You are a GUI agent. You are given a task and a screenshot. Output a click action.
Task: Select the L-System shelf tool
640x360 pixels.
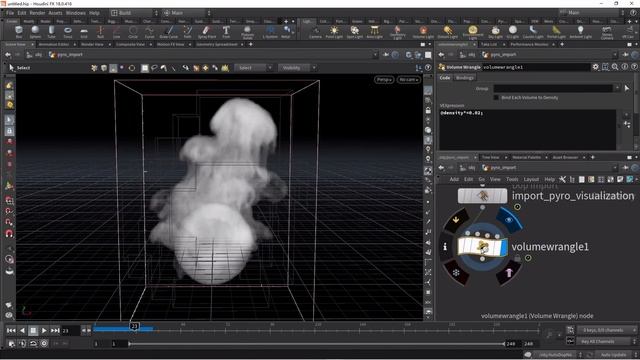pos(270,32)
